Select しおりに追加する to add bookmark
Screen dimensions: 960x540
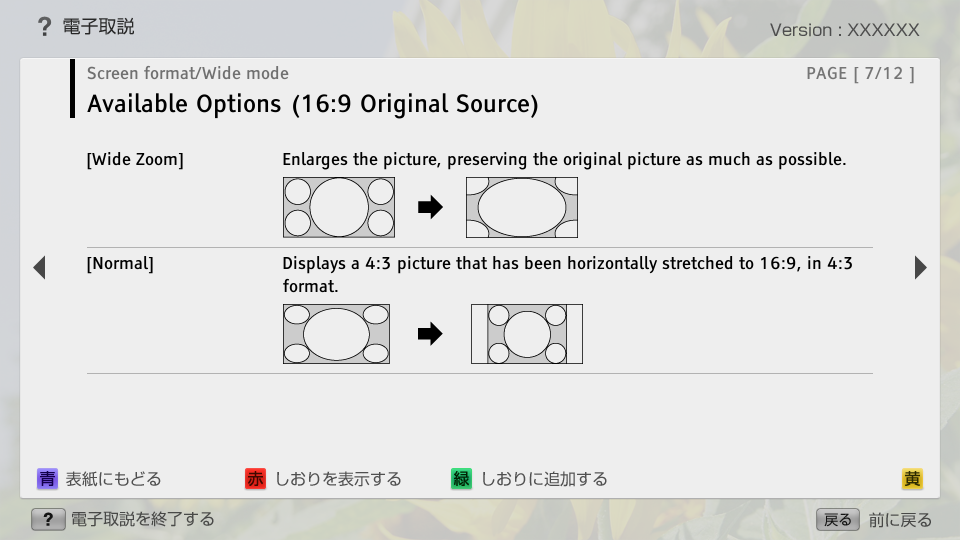(544, 479)
